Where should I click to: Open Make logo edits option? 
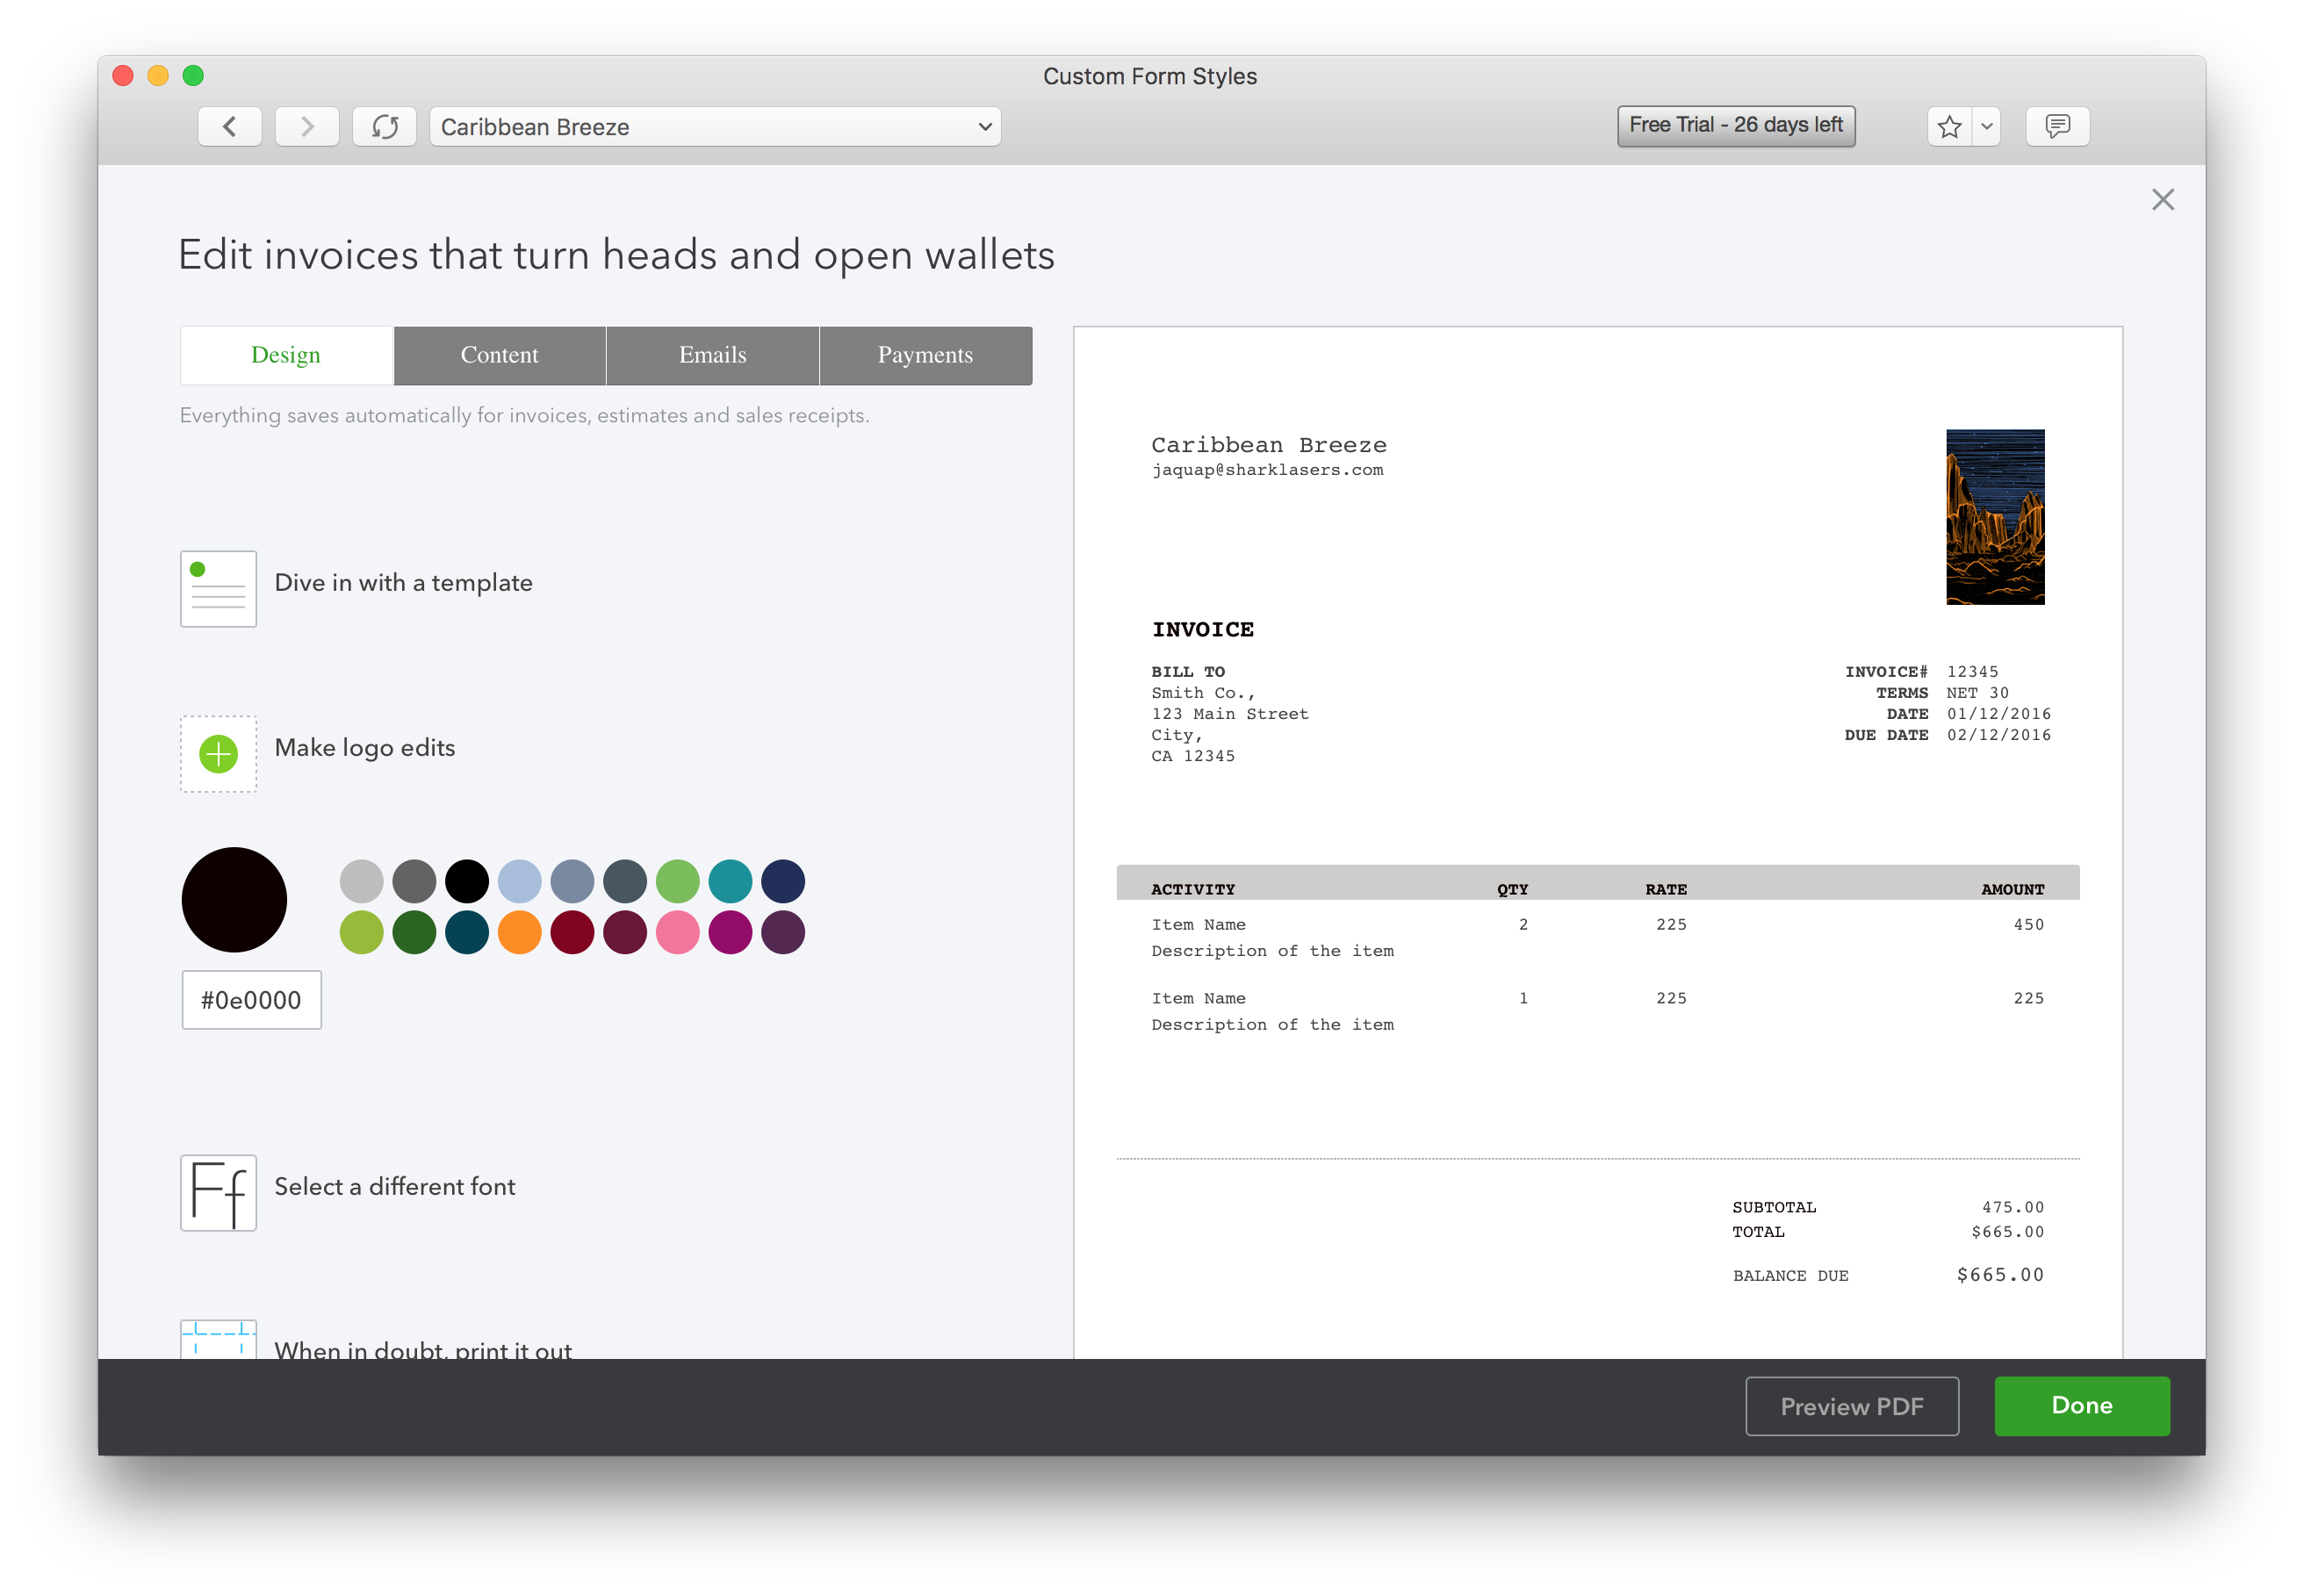pyautogui.click(x=365, y=748)
